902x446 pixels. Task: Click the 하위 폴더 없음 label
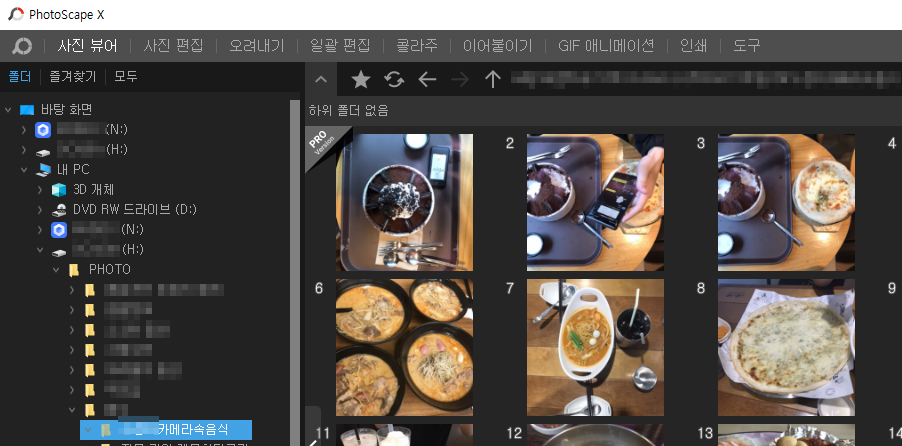pos(349,110)
